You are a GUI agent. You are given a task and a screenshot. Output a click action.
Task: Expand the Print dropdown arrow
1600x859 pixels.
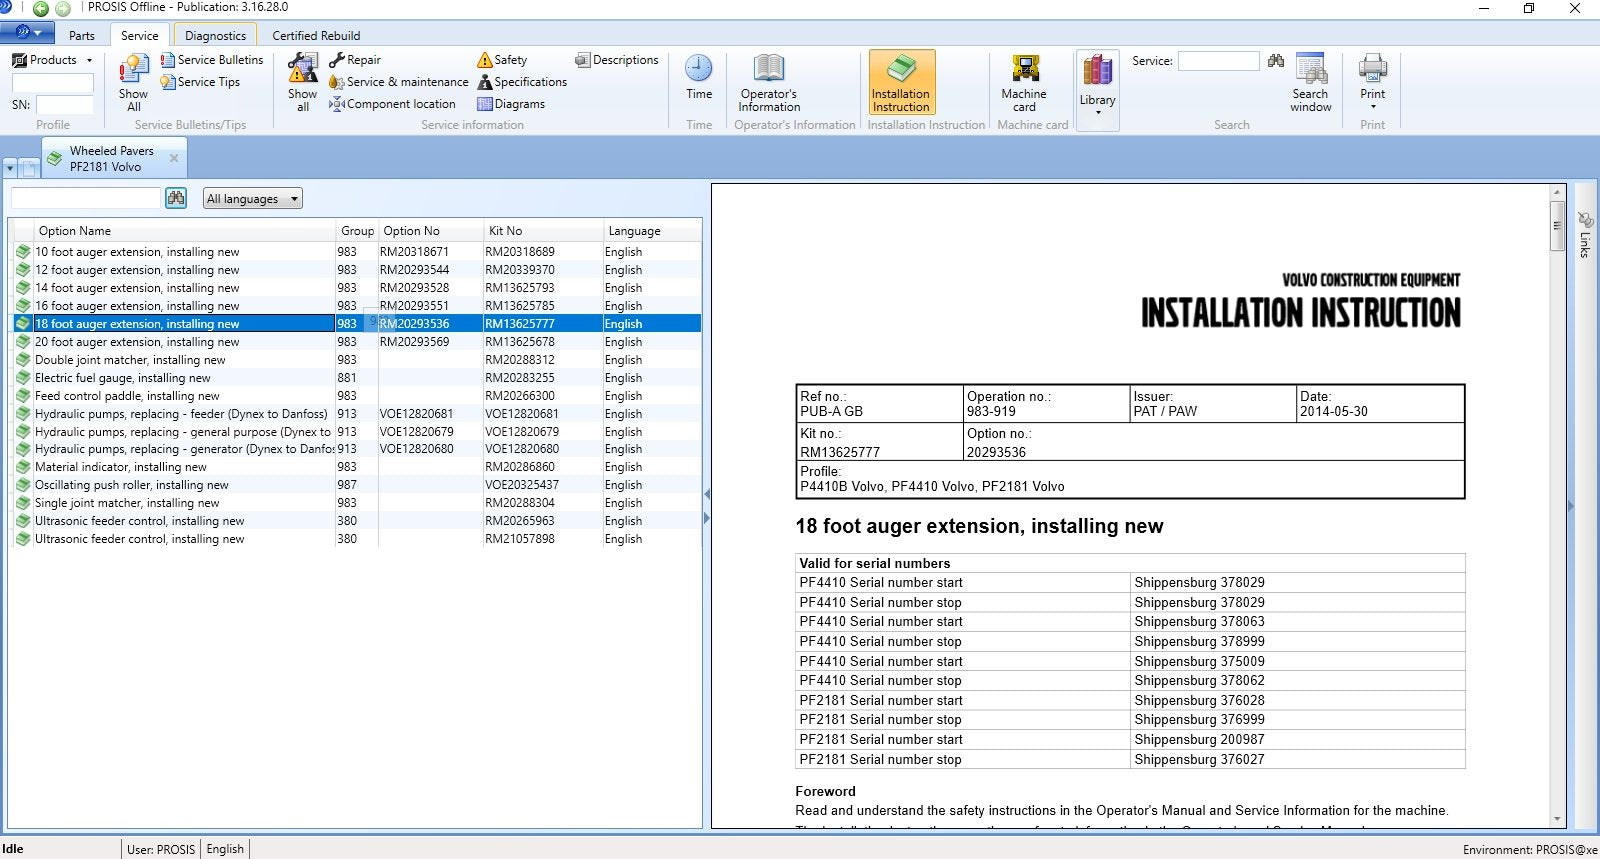(x=1372, y=107)
